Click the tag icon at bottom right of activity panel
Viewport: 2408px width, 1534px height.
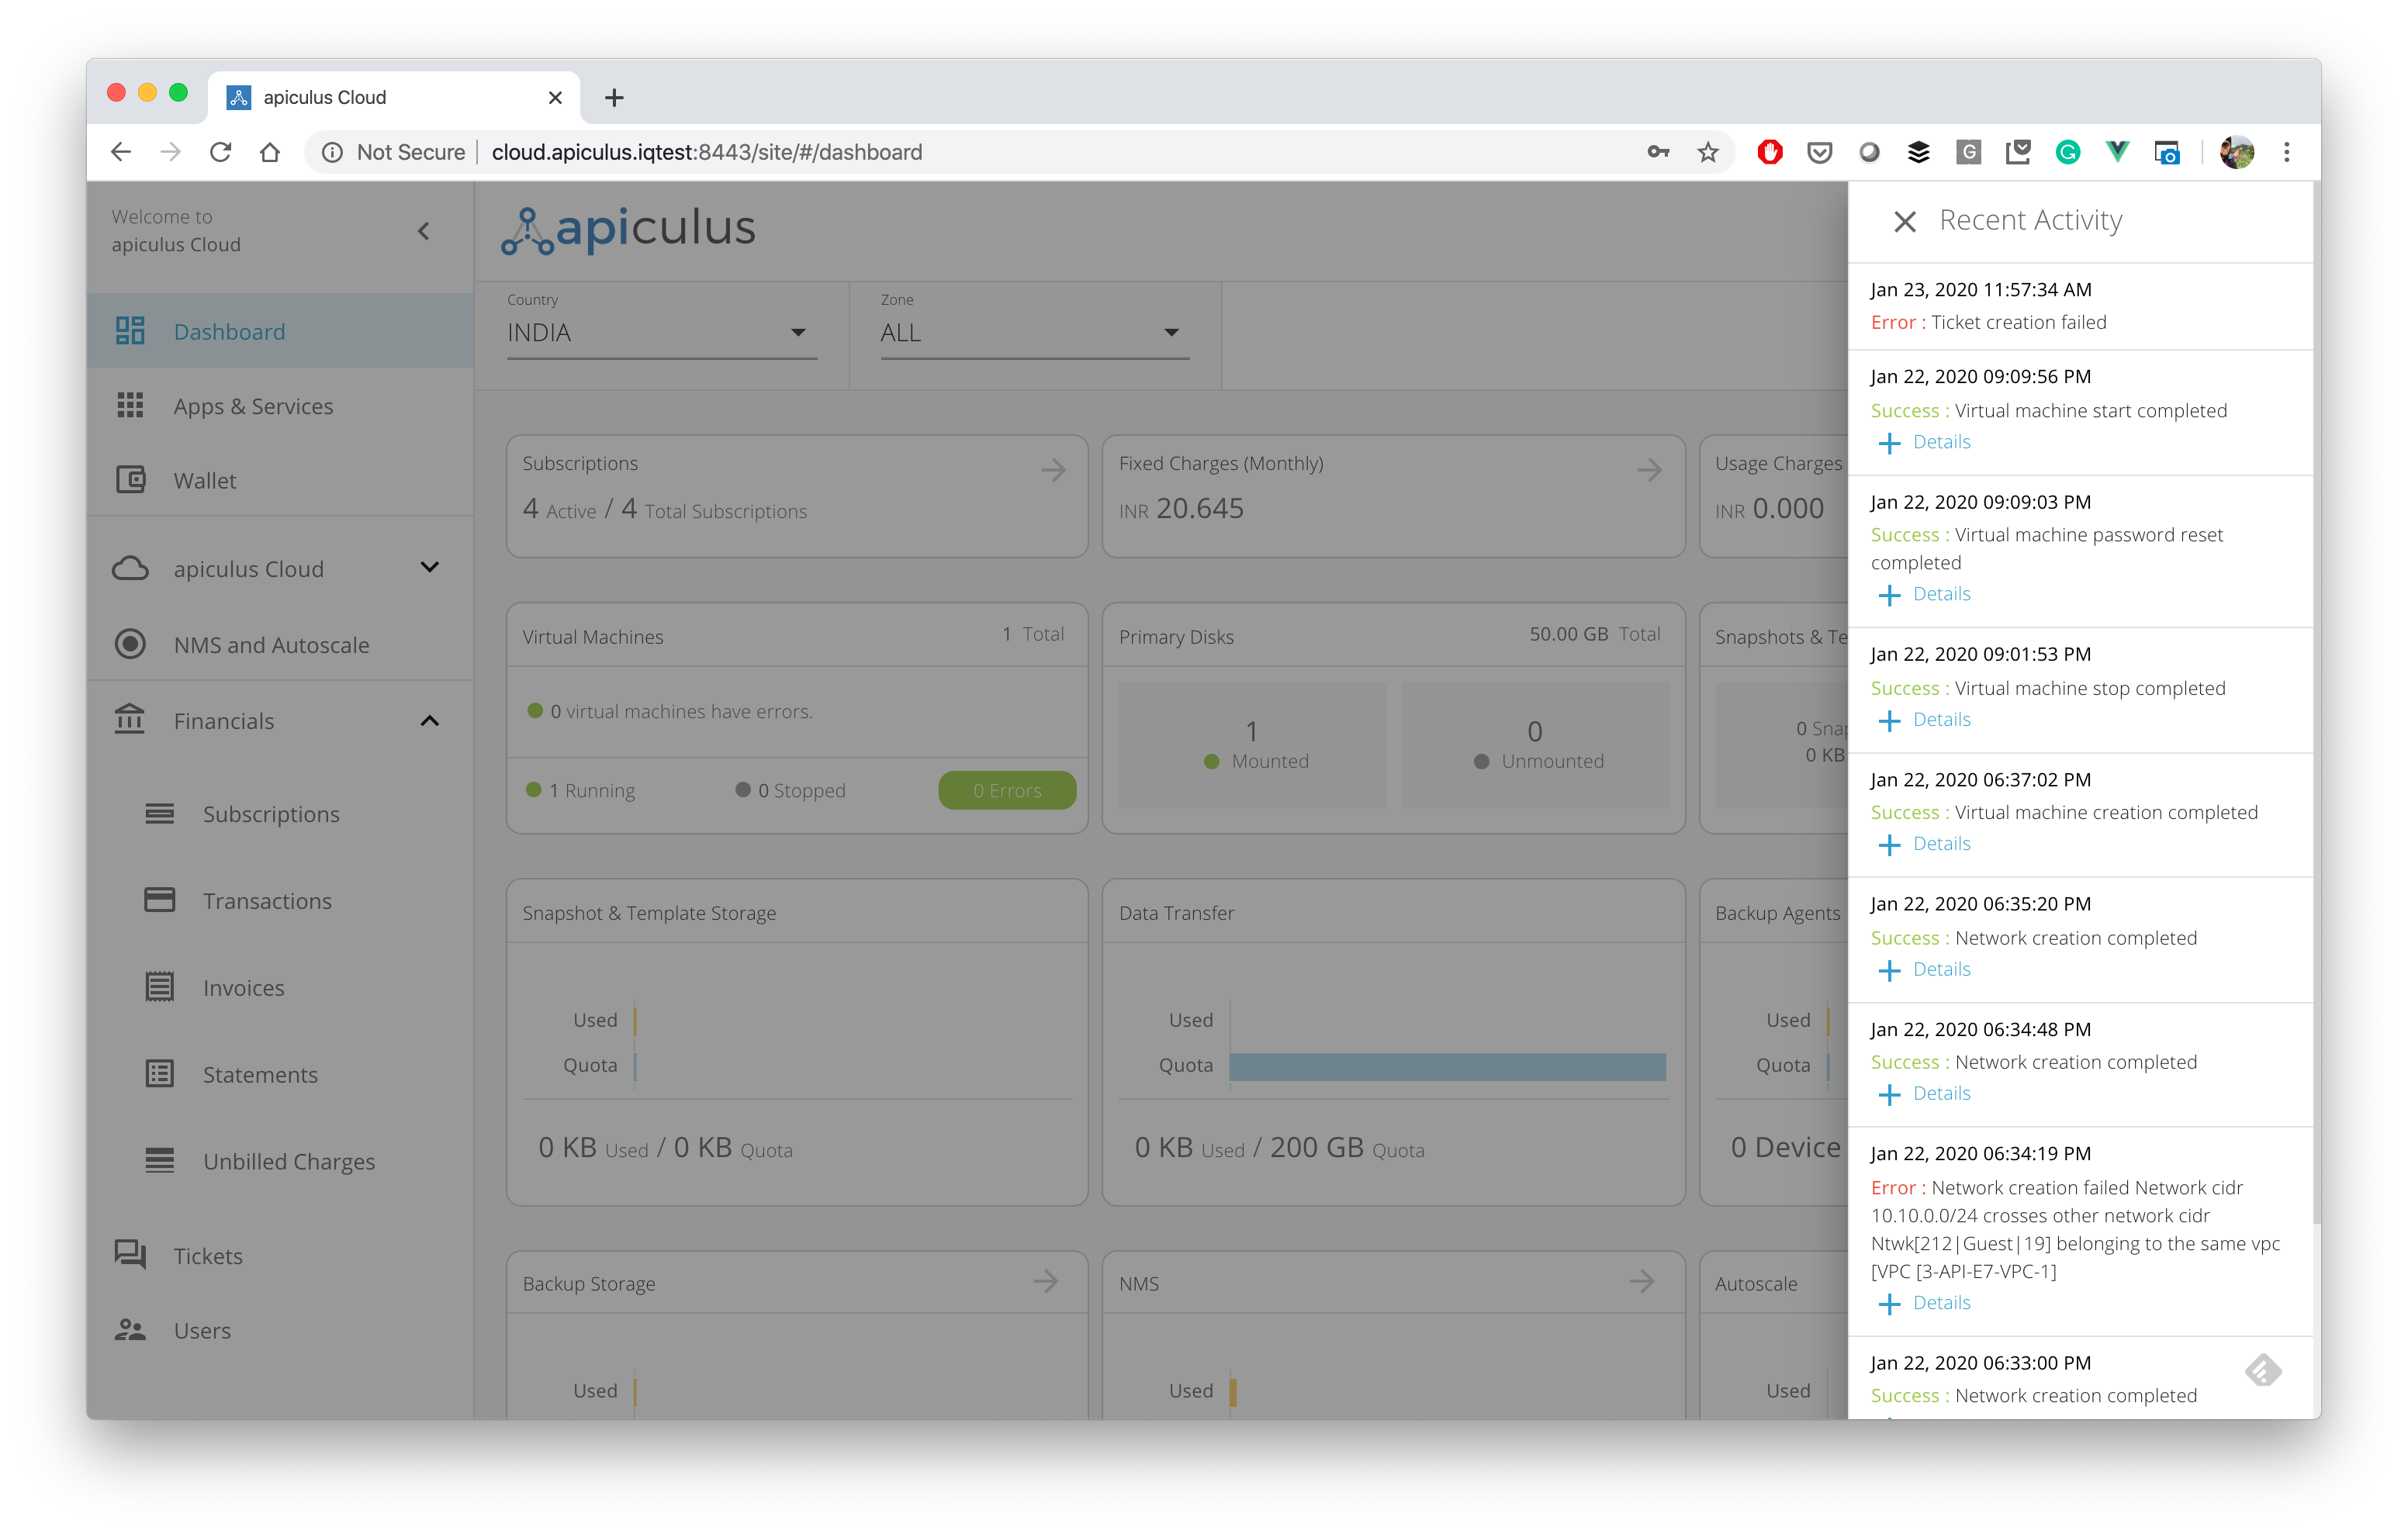[x=2262, y=1370]
